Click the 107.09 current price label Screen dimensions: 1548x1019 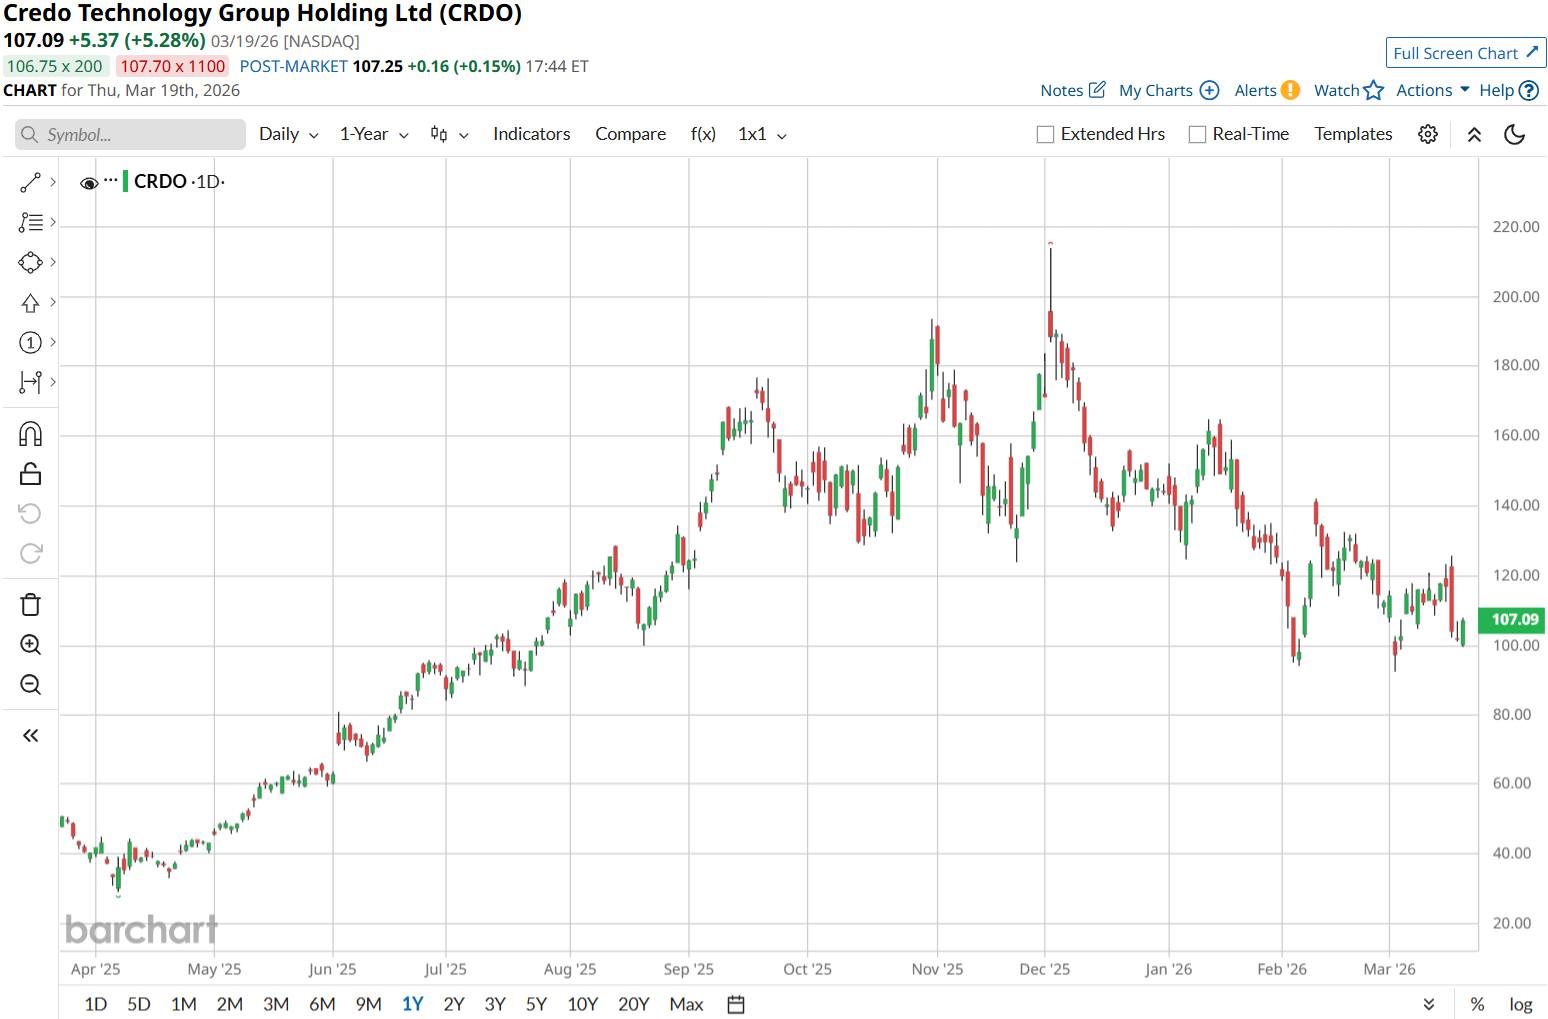pyautogui.click(x=1511, y=620)
